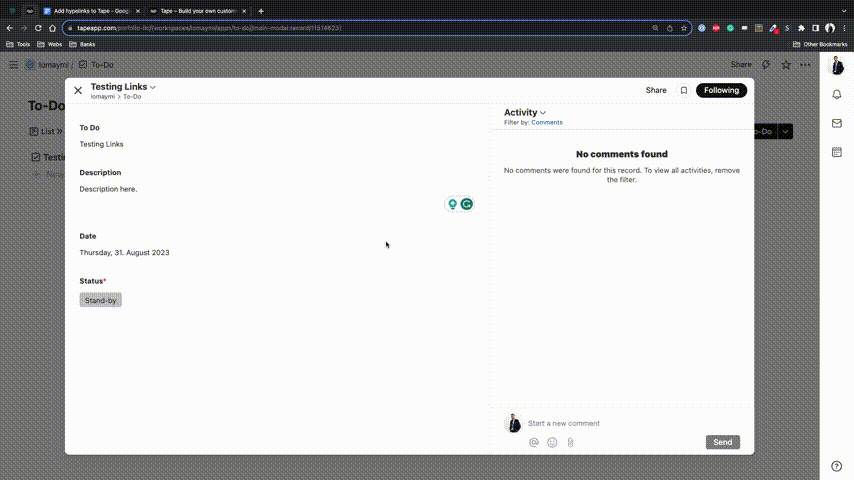Bookmark the page with the address bar star
The image size is (854, 480).
(x=684, y=28)
